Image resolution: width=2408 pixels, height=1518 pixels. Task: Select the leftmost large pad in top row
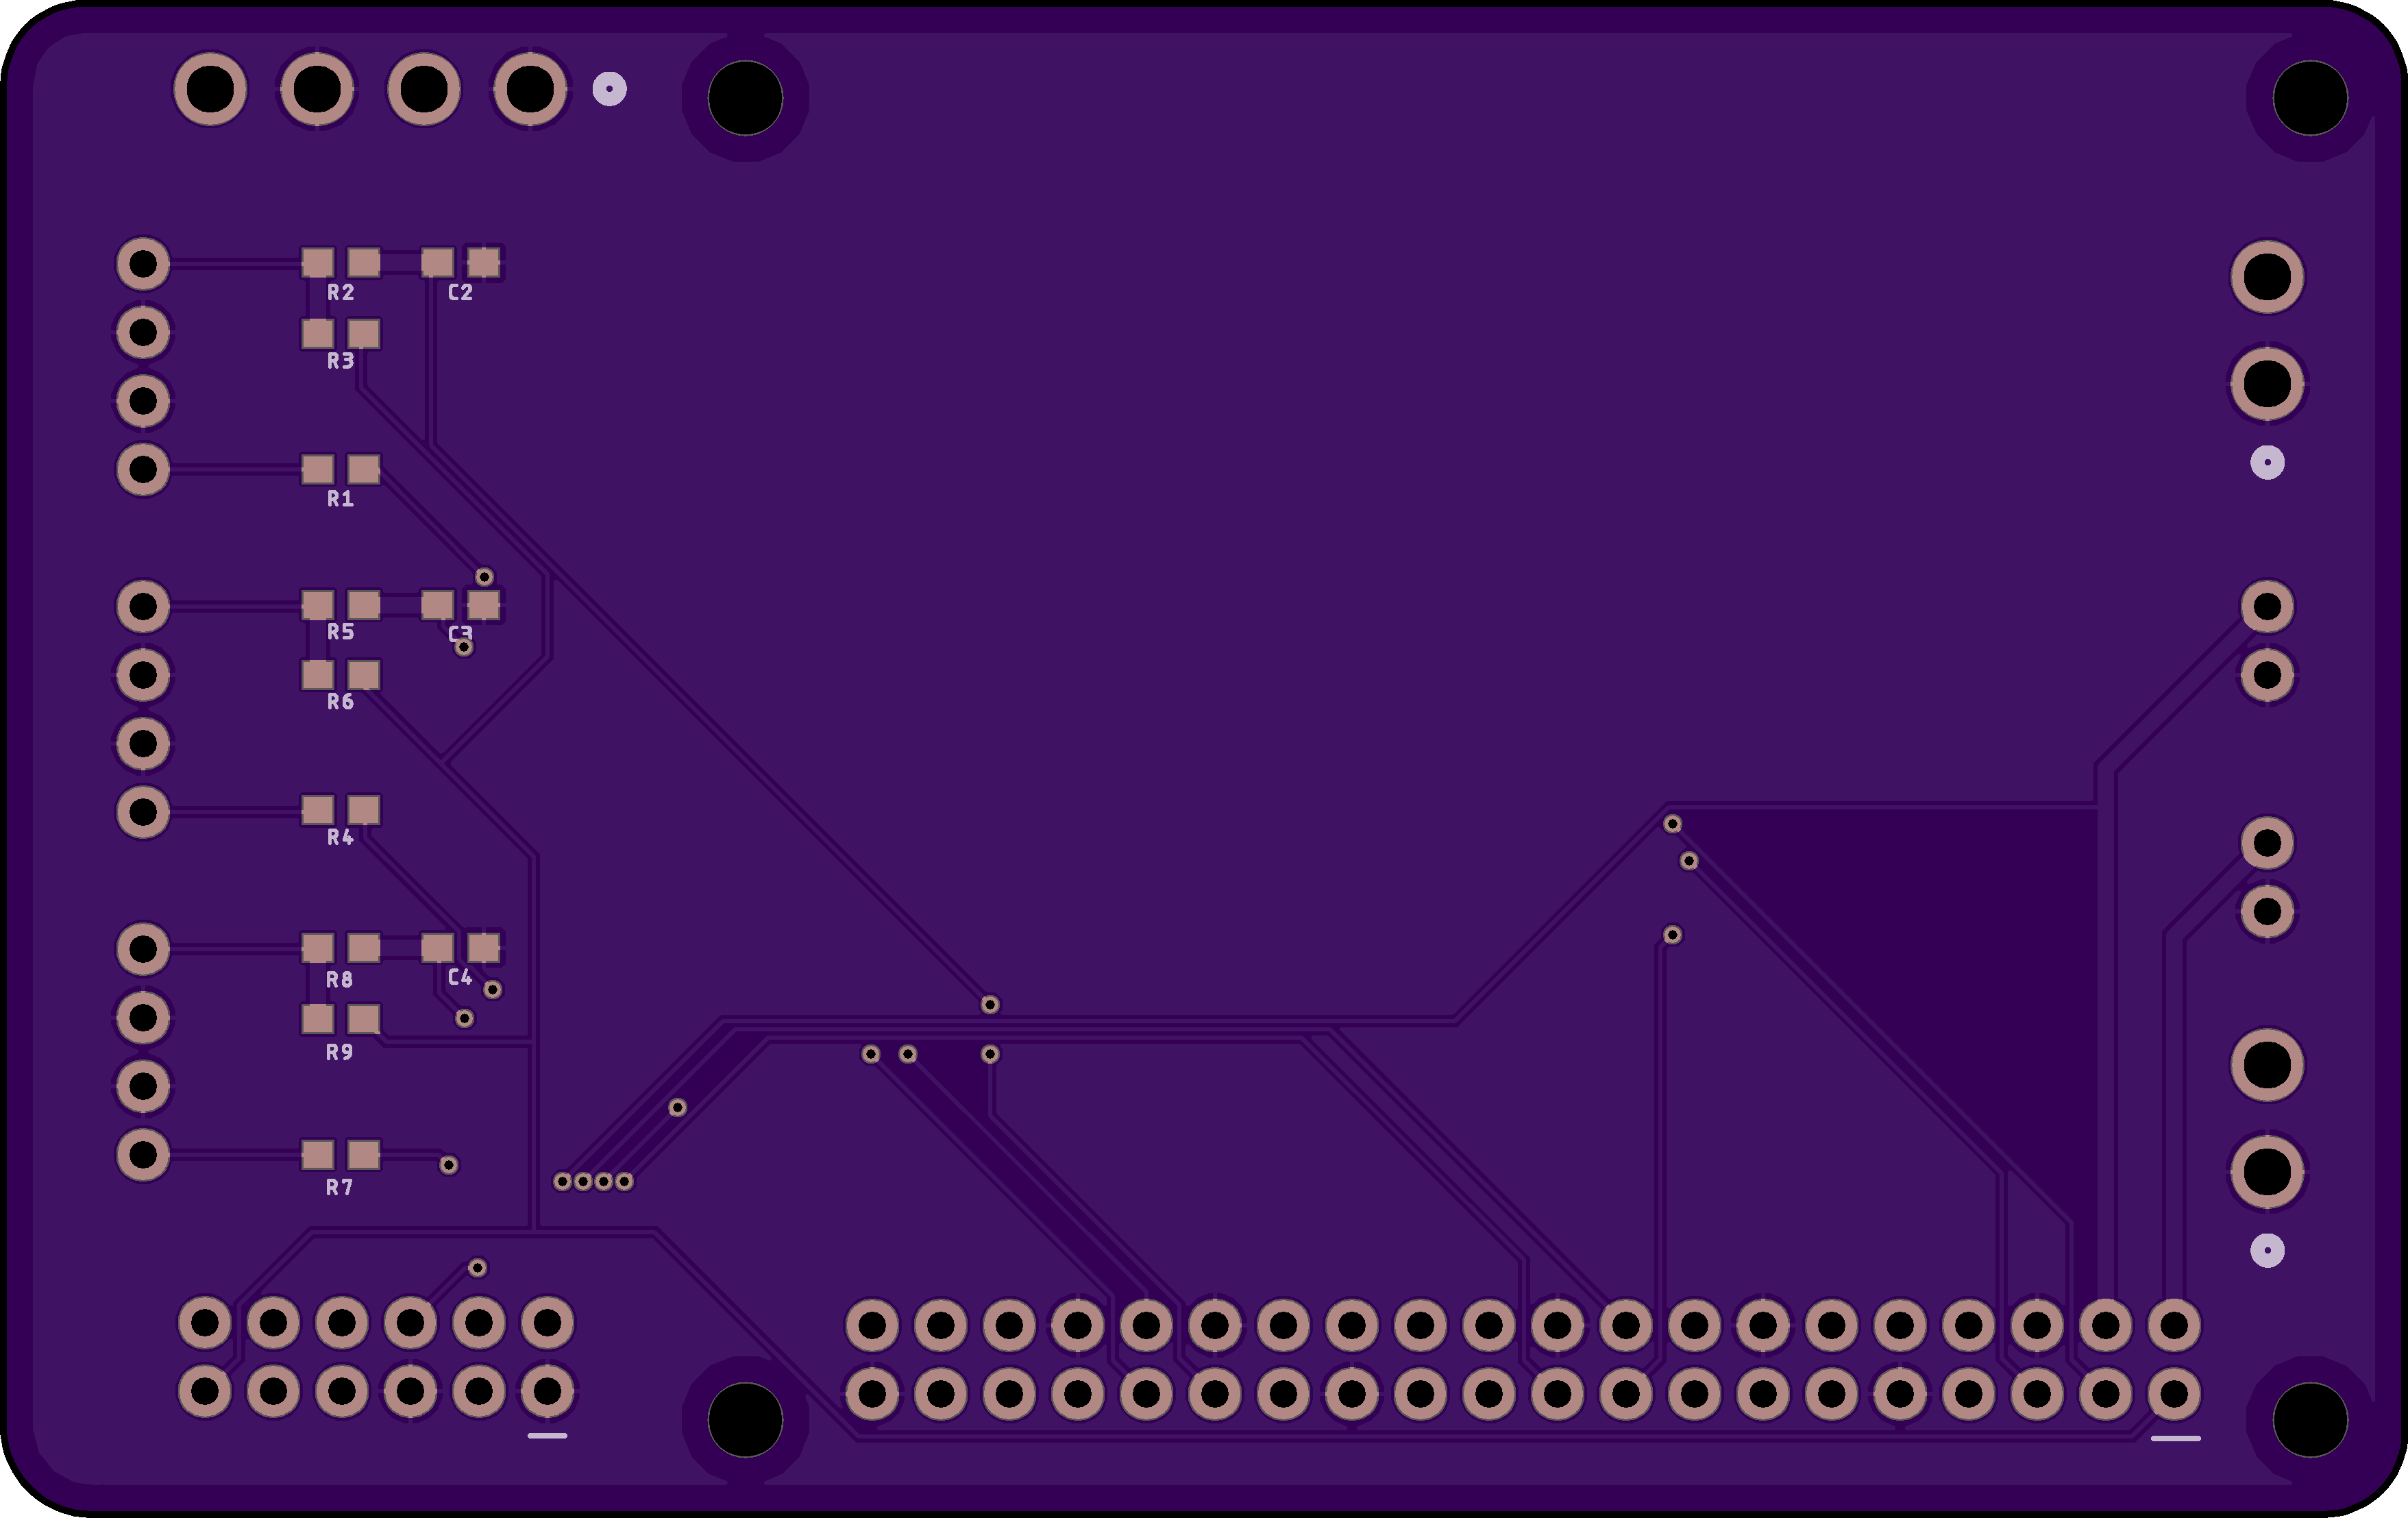[x=210, y=89]
